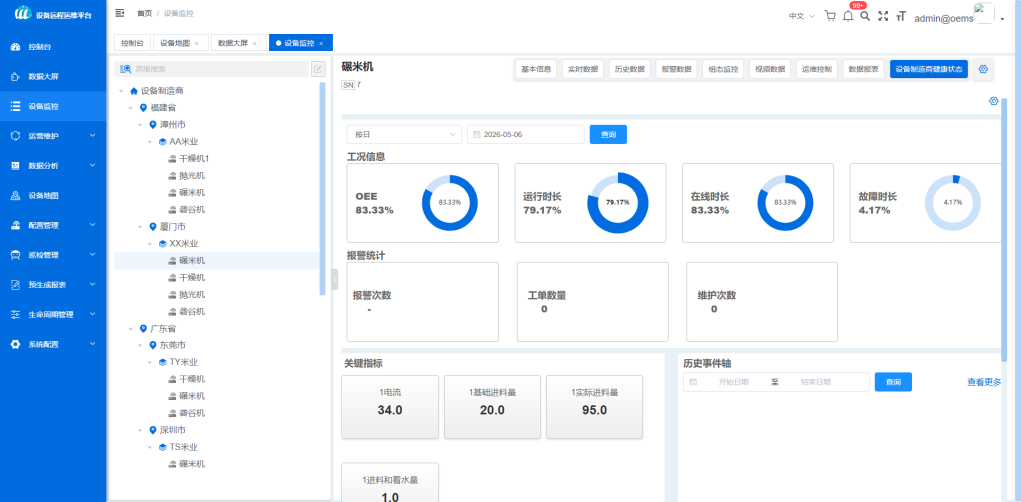Viewport: 1021px width, 502px height.
Task: Open the font size icon
Action: tap(902, 16)
